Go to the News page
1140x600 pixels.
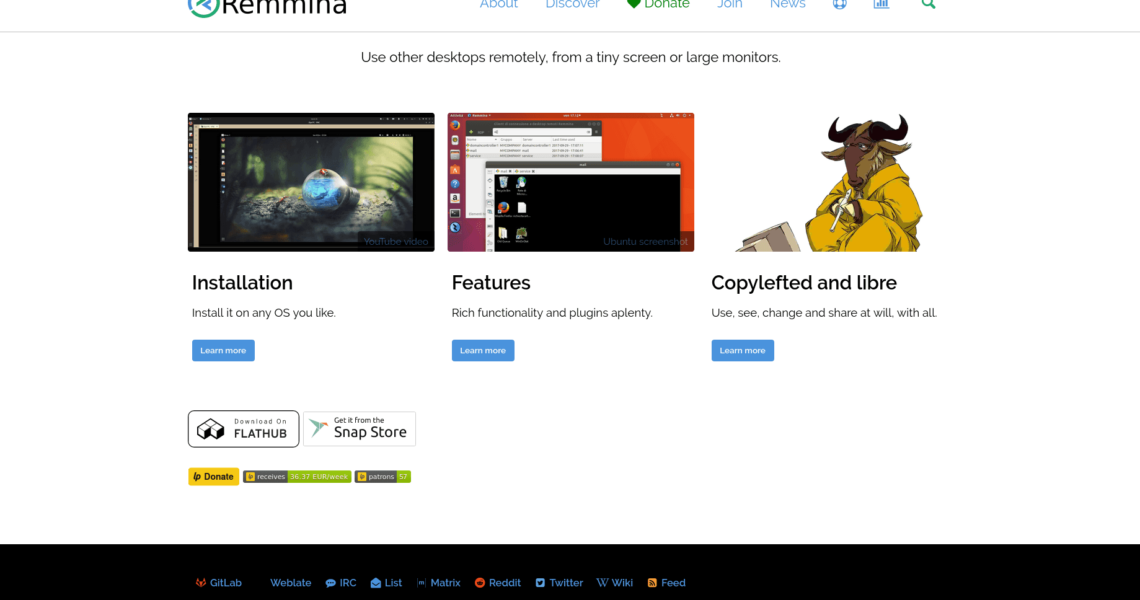pyautogui.click(x=787, y=5)
